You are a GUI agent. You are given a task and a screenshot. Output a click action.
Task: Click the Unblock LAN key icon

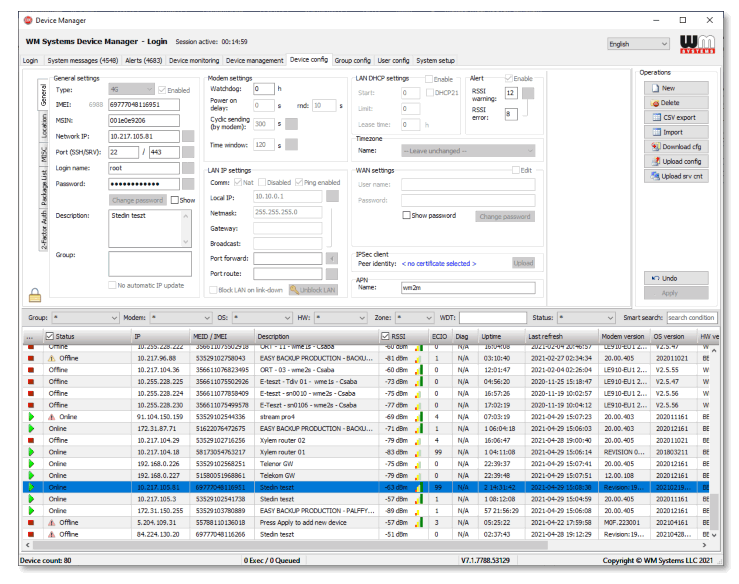click(294, 290)
